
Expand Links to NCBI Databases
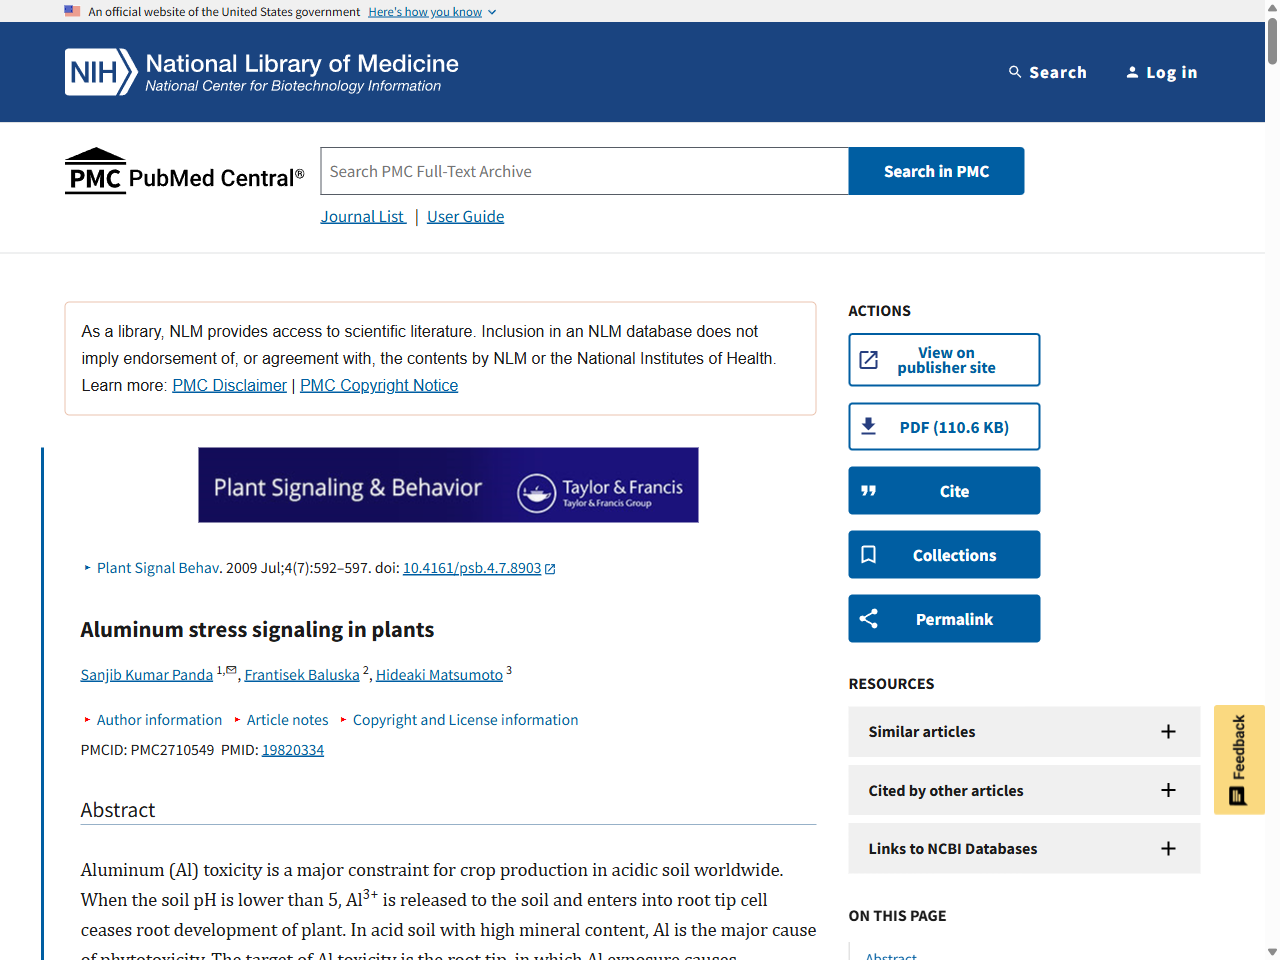pyautogui.click(x=1024, y=849)
